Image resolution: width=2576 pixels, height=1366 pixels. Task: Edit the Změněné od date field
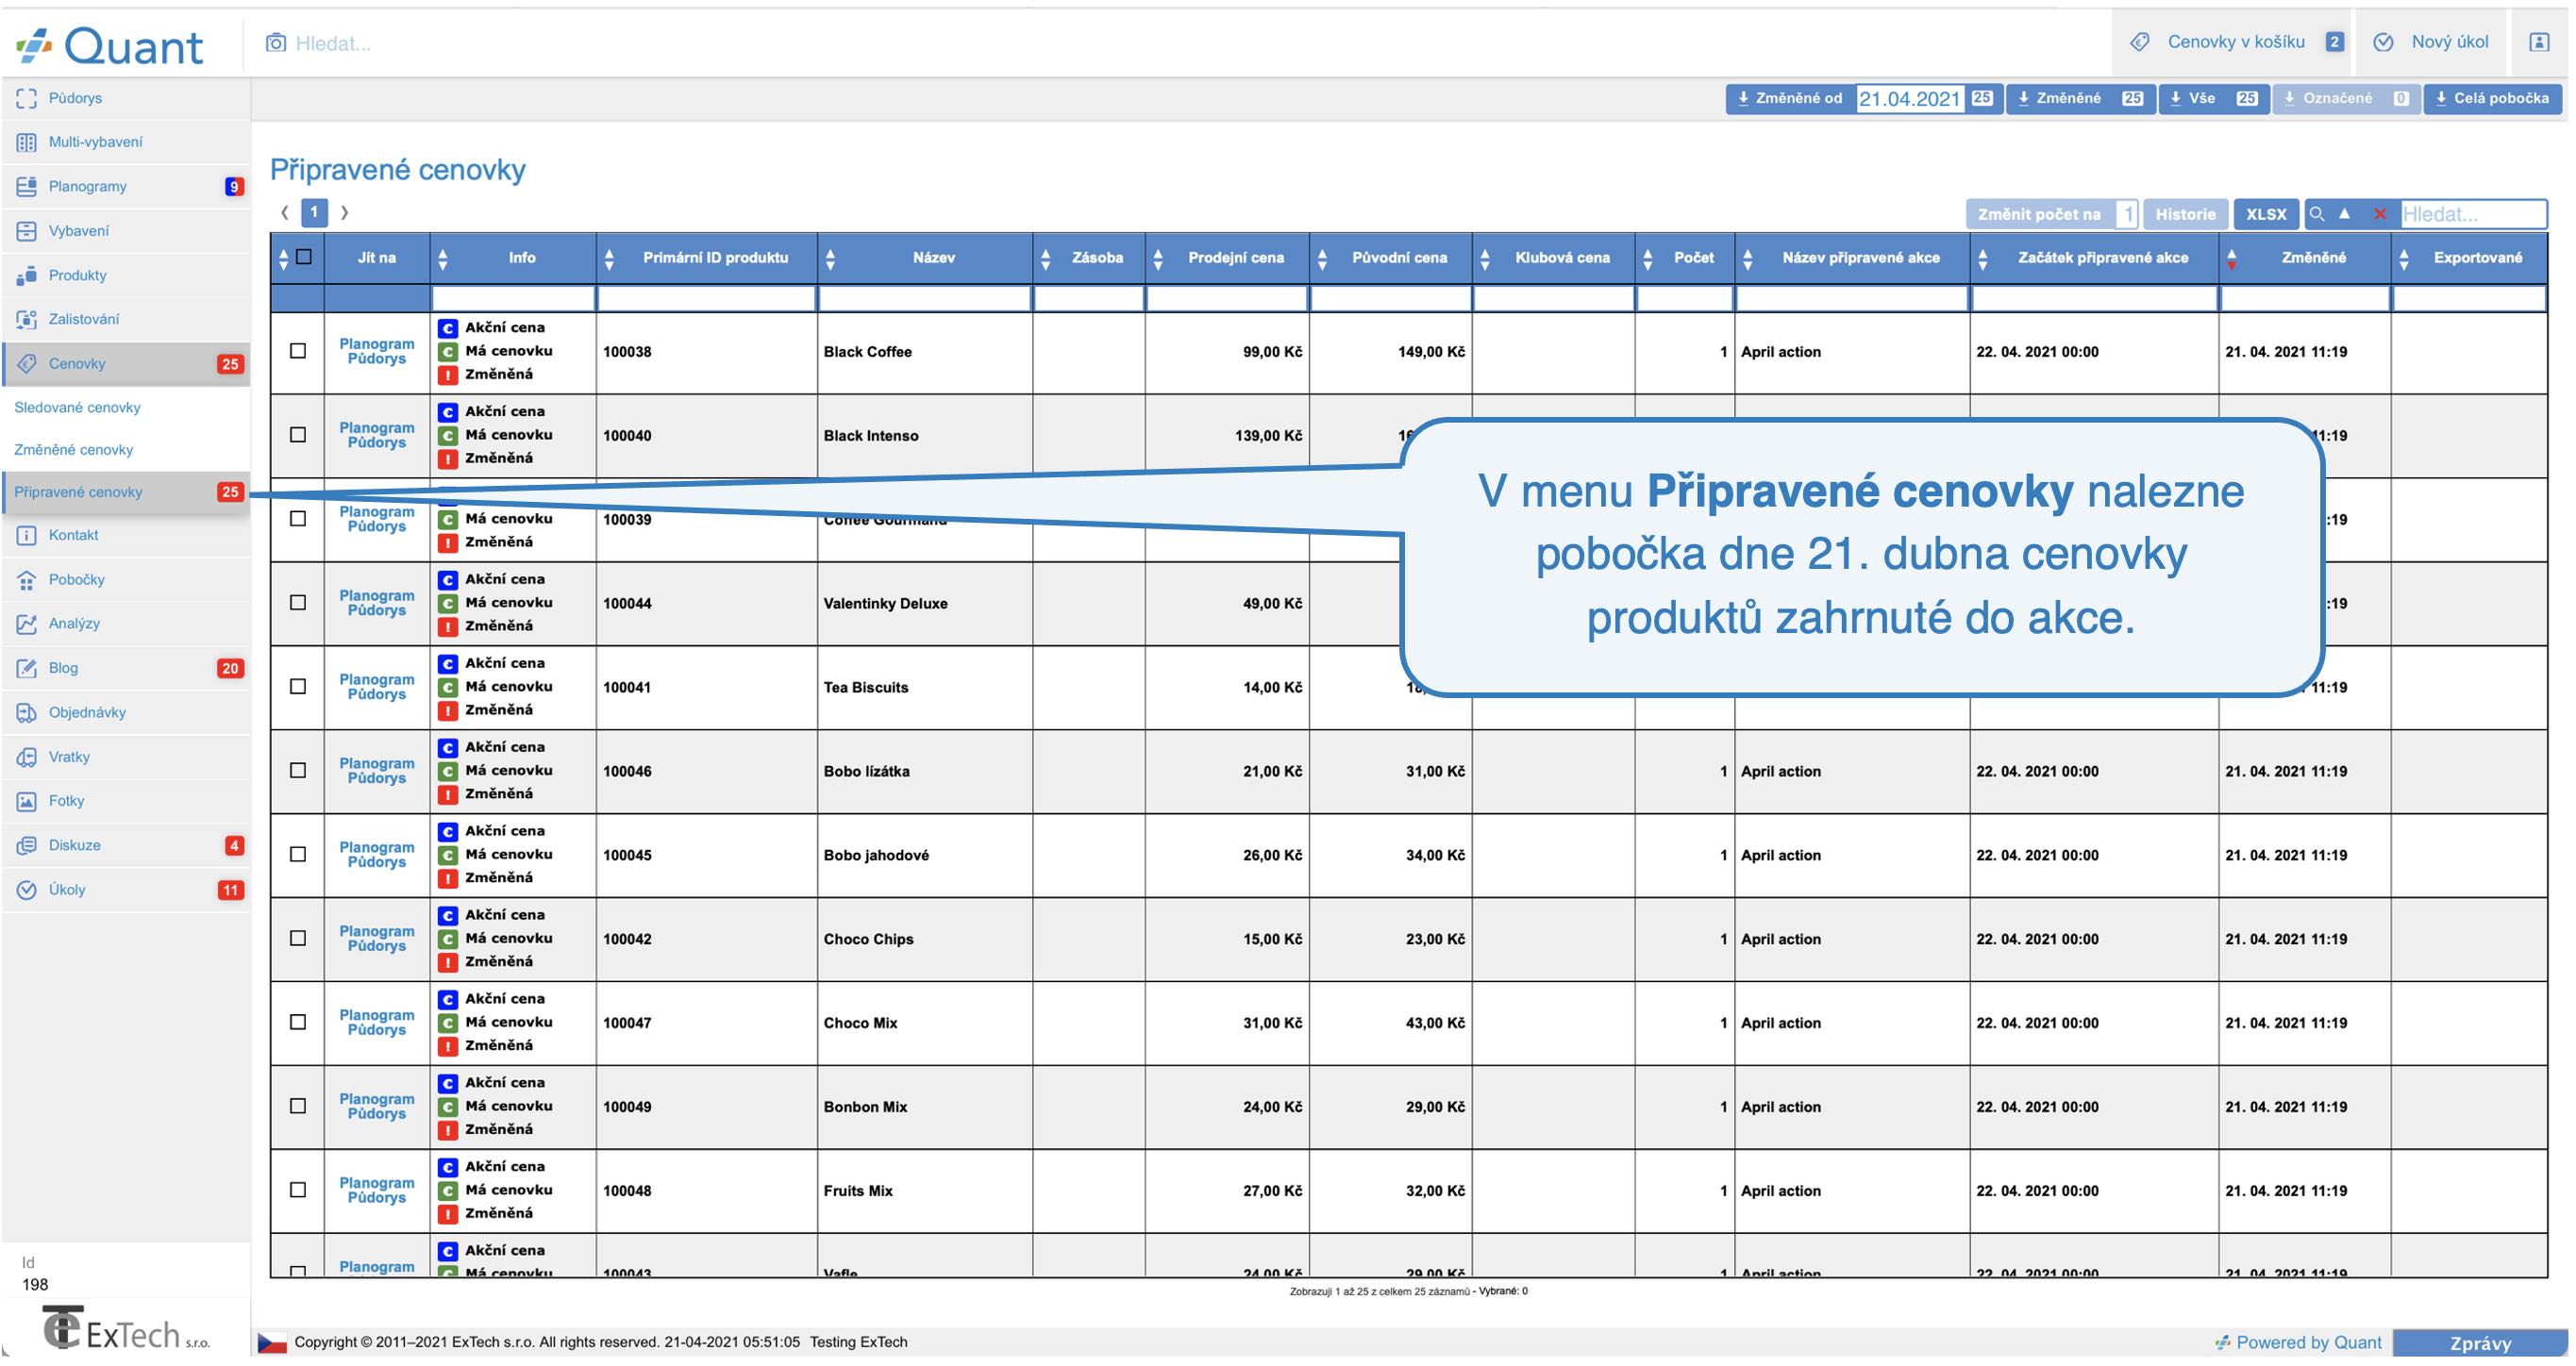coord(1909,98)
